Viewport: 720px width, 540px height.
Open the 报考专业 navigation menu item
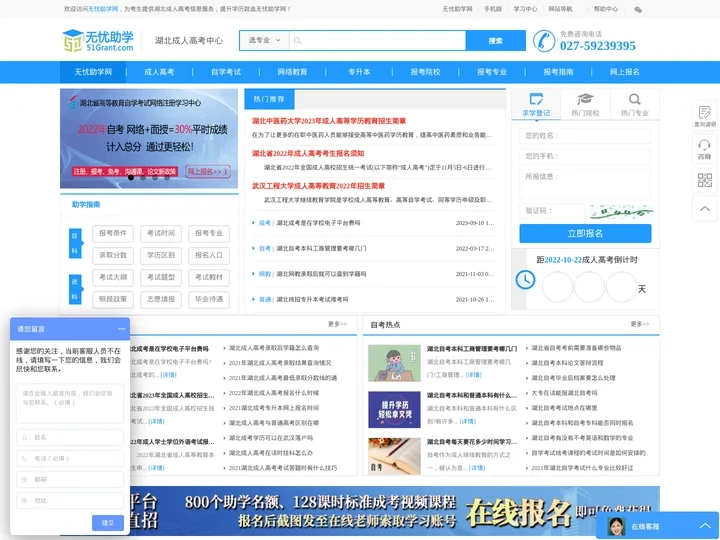click(492, 72)
